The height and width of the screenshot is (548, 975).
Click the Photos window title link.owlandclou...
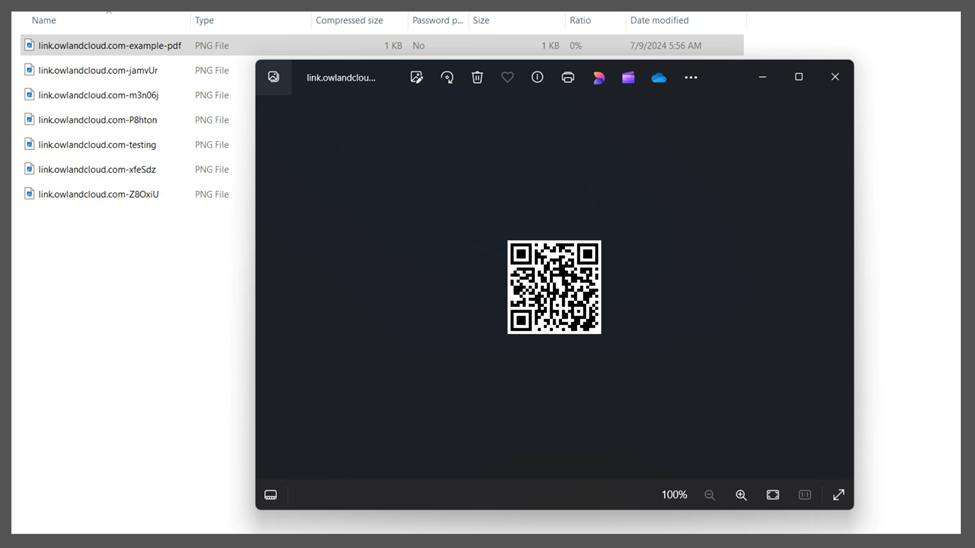(x=341, y=78)
